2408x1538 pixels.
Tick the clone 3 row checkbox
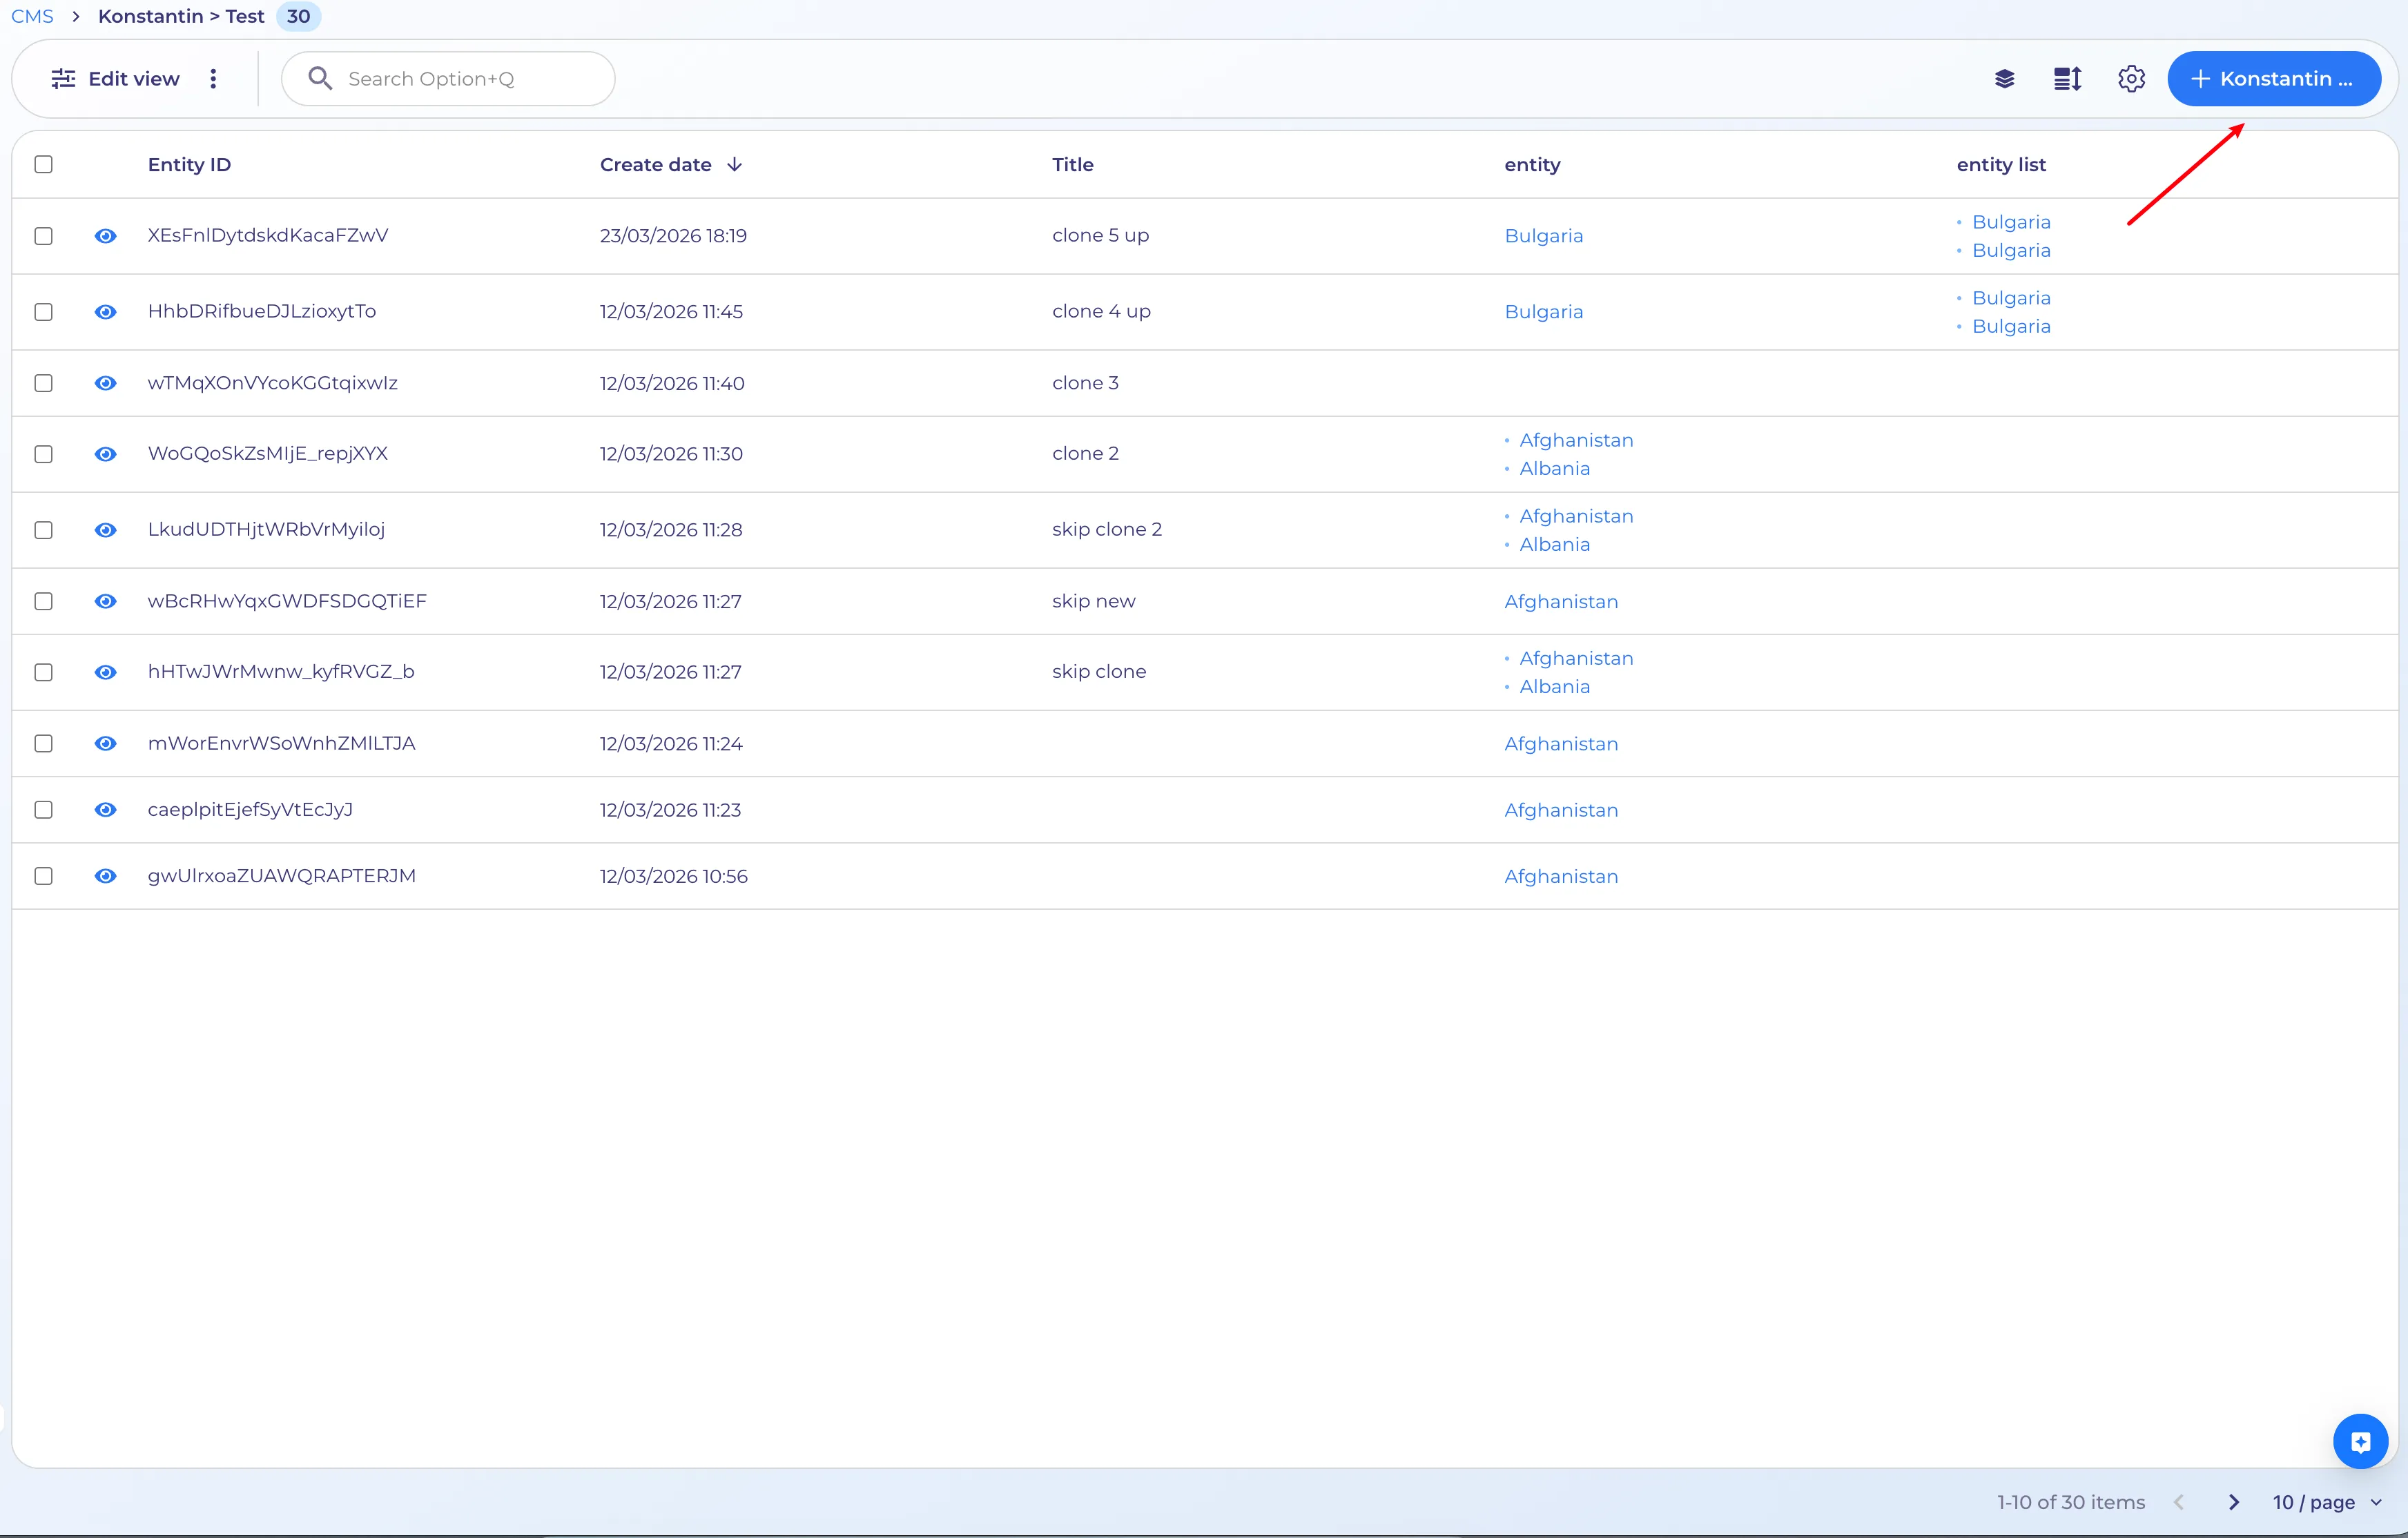tap(43, 383)
